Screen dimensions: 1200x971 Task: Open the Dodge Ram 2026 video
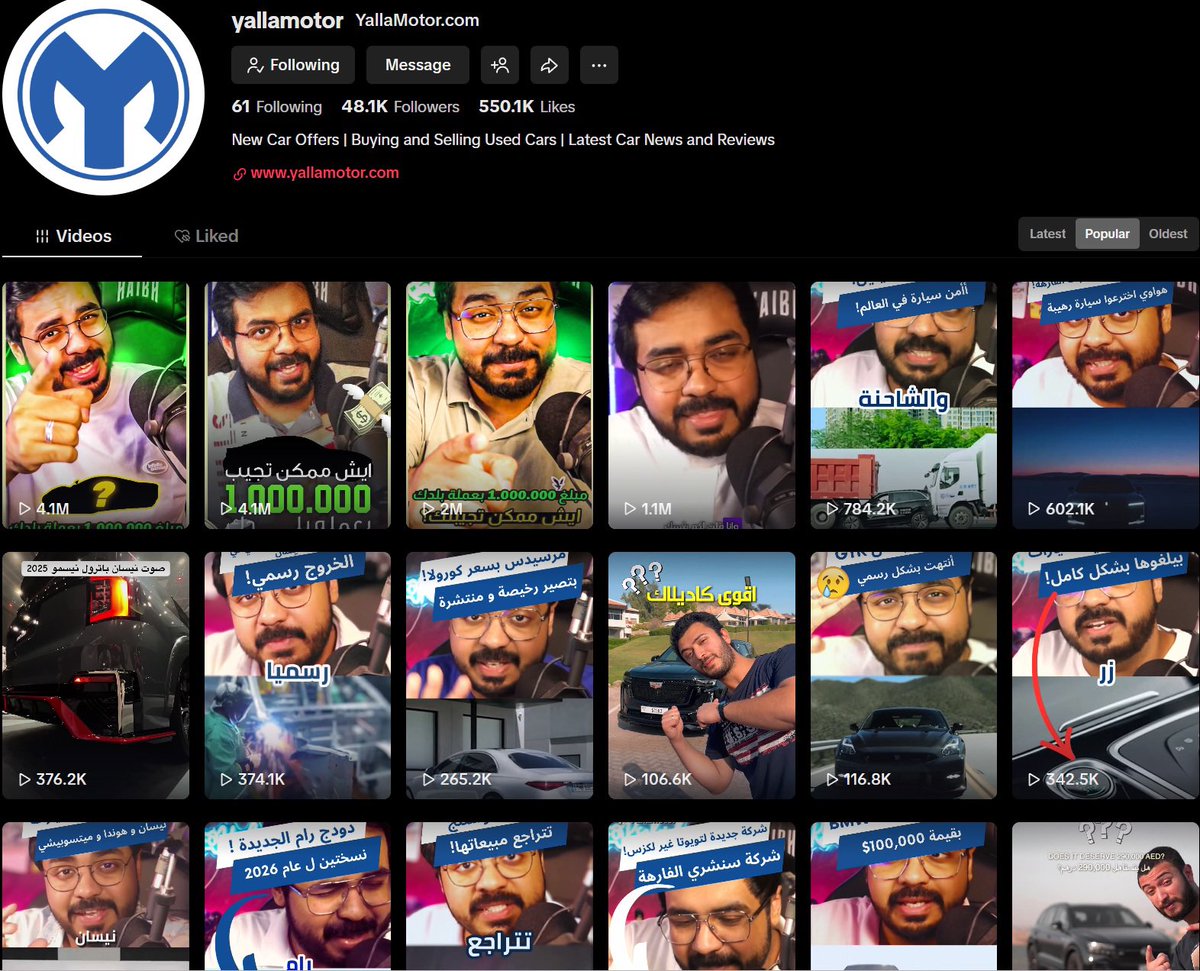pos(297,896)
